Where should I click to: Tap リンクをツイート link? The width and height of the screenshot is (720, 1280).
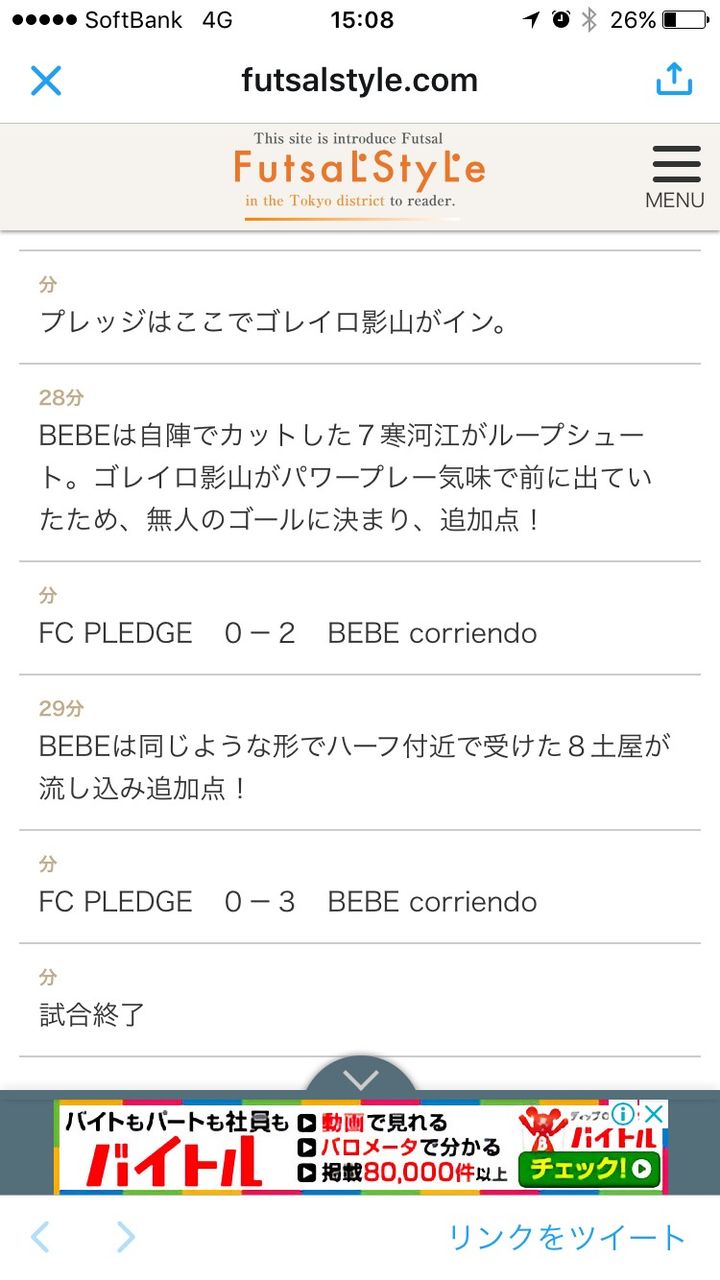click(x=567, y=1237)
